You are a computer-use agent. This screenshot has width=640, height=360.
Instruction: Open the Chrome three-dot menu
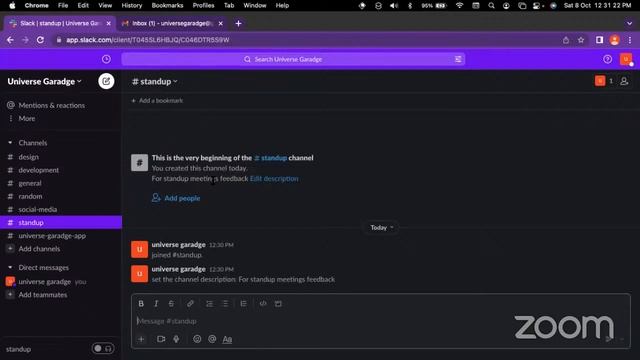click(630, 40)
